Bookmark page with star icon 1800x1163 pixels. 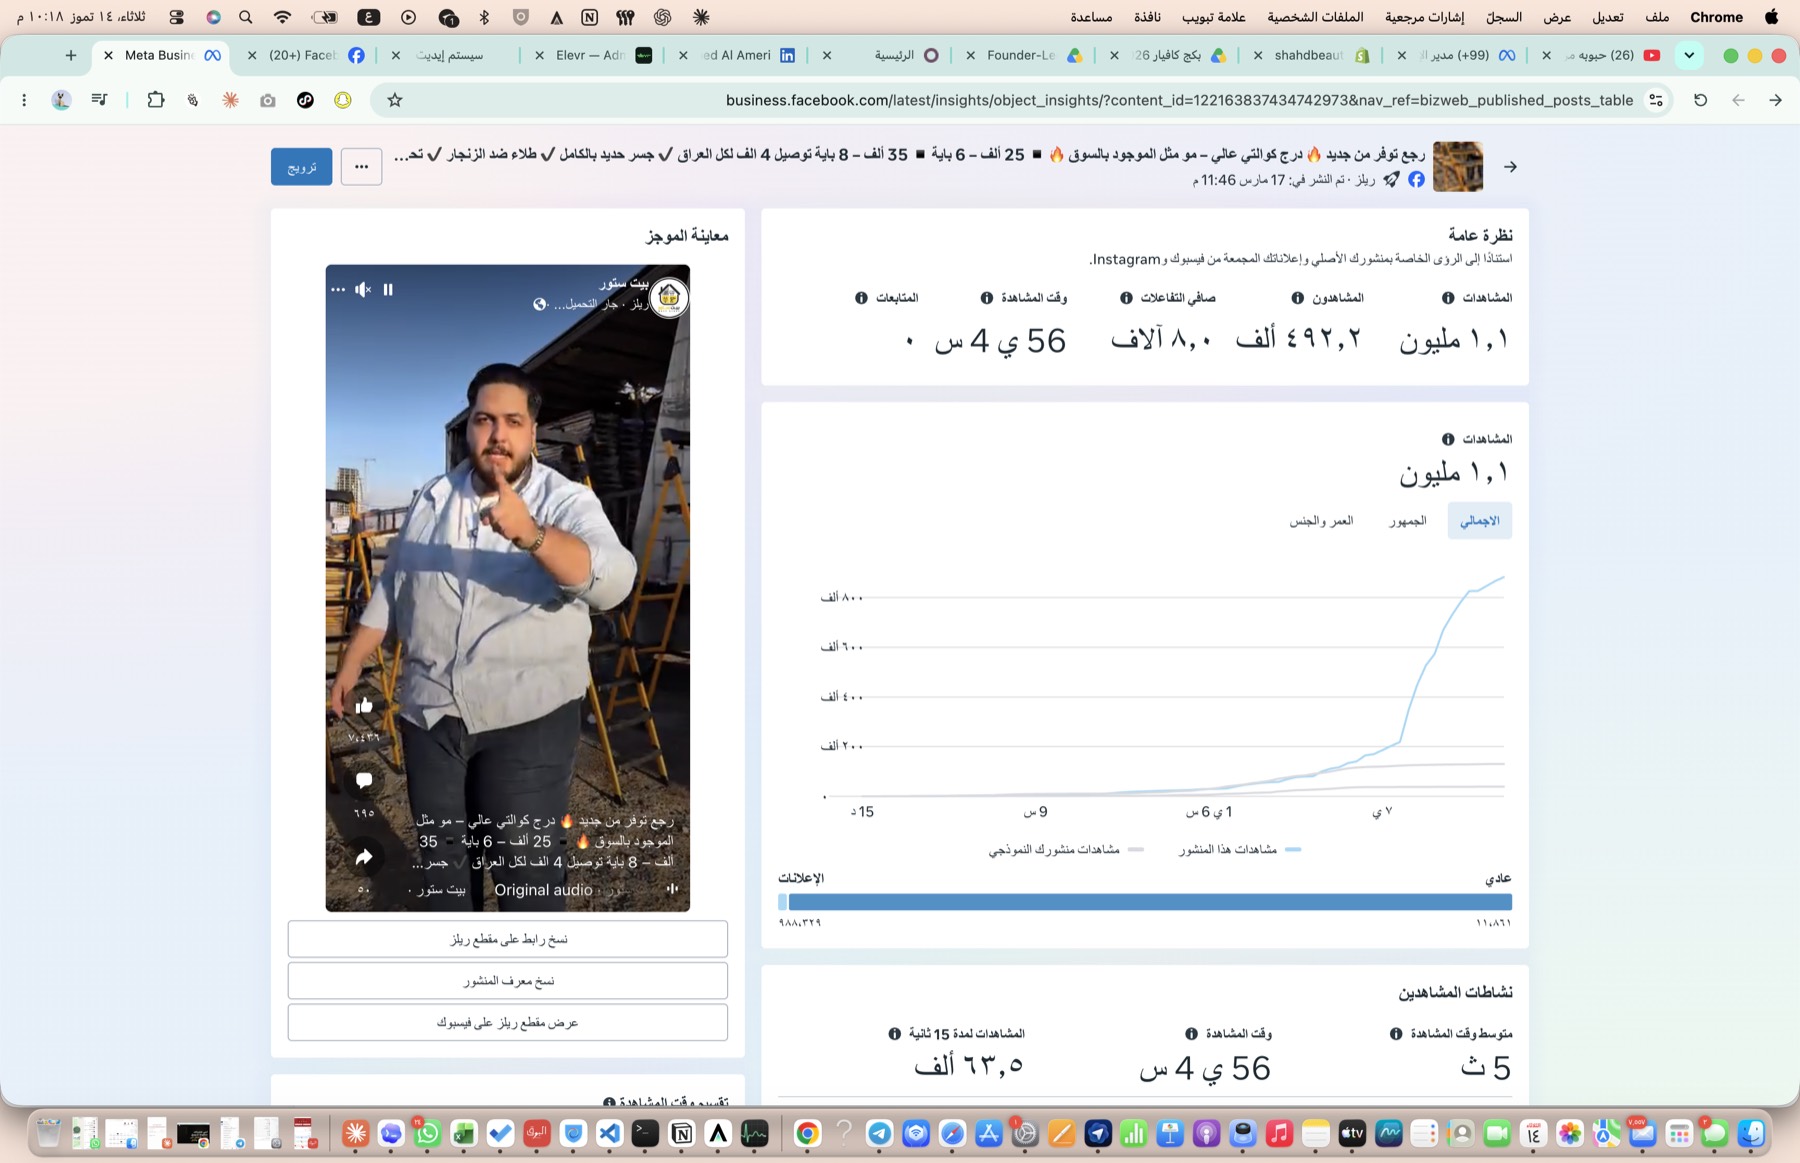[395, 100]
